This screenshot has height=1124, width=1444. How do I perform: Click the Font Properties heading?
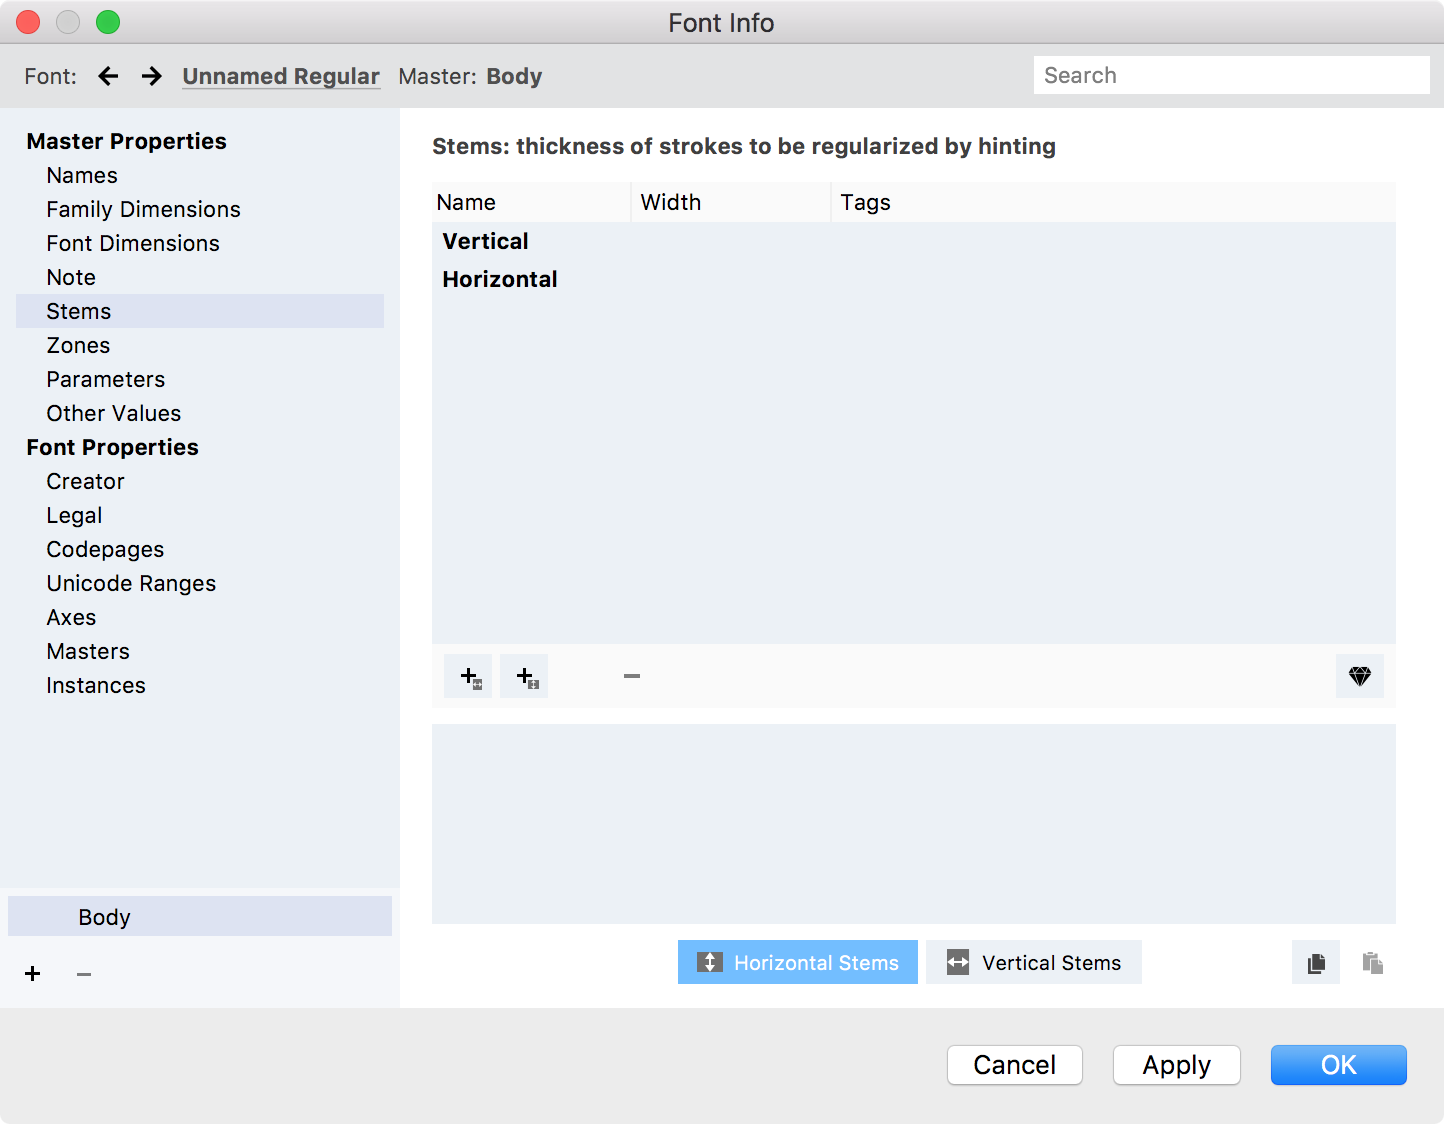pyautogui.click(x=112, y=447)
